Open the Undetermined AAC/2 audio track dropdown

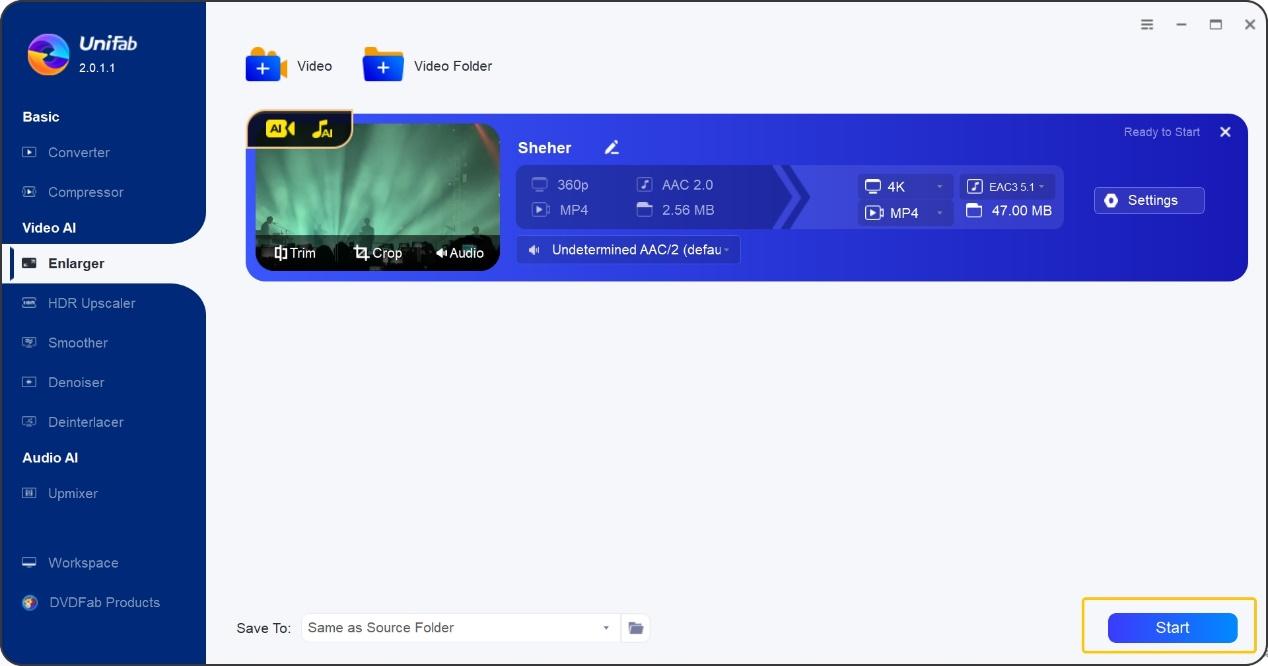click(x=629, y=250)
